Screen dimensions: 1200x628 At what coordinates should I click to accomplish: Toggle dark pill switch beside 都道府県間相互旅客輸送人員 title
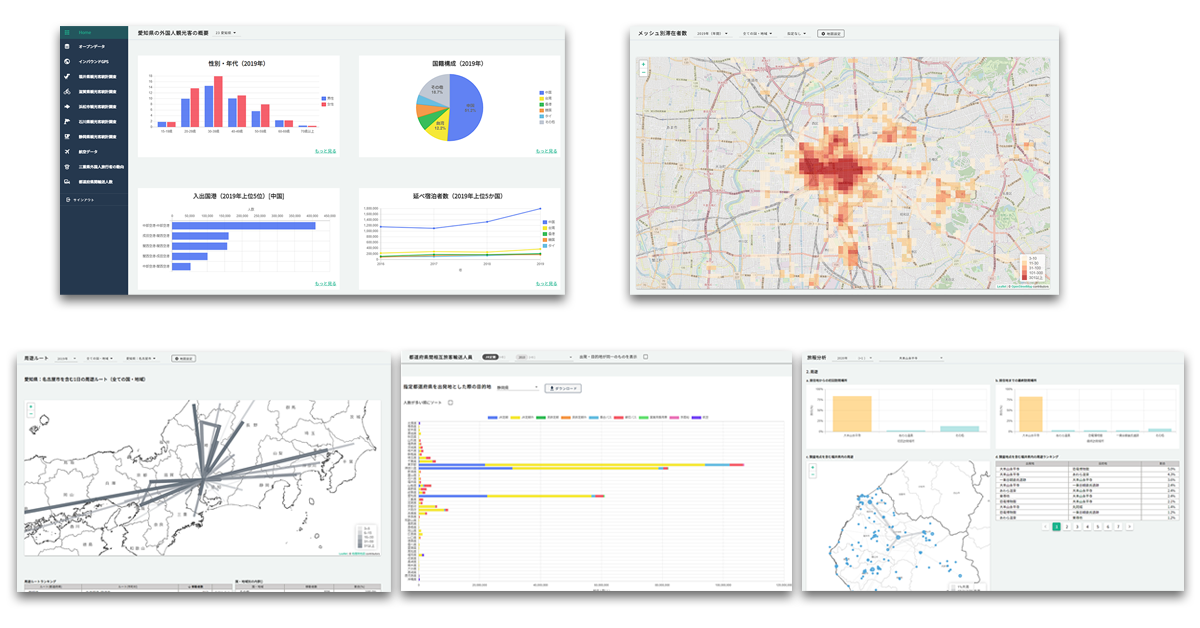pyautogui.click(x=490, y=356)
